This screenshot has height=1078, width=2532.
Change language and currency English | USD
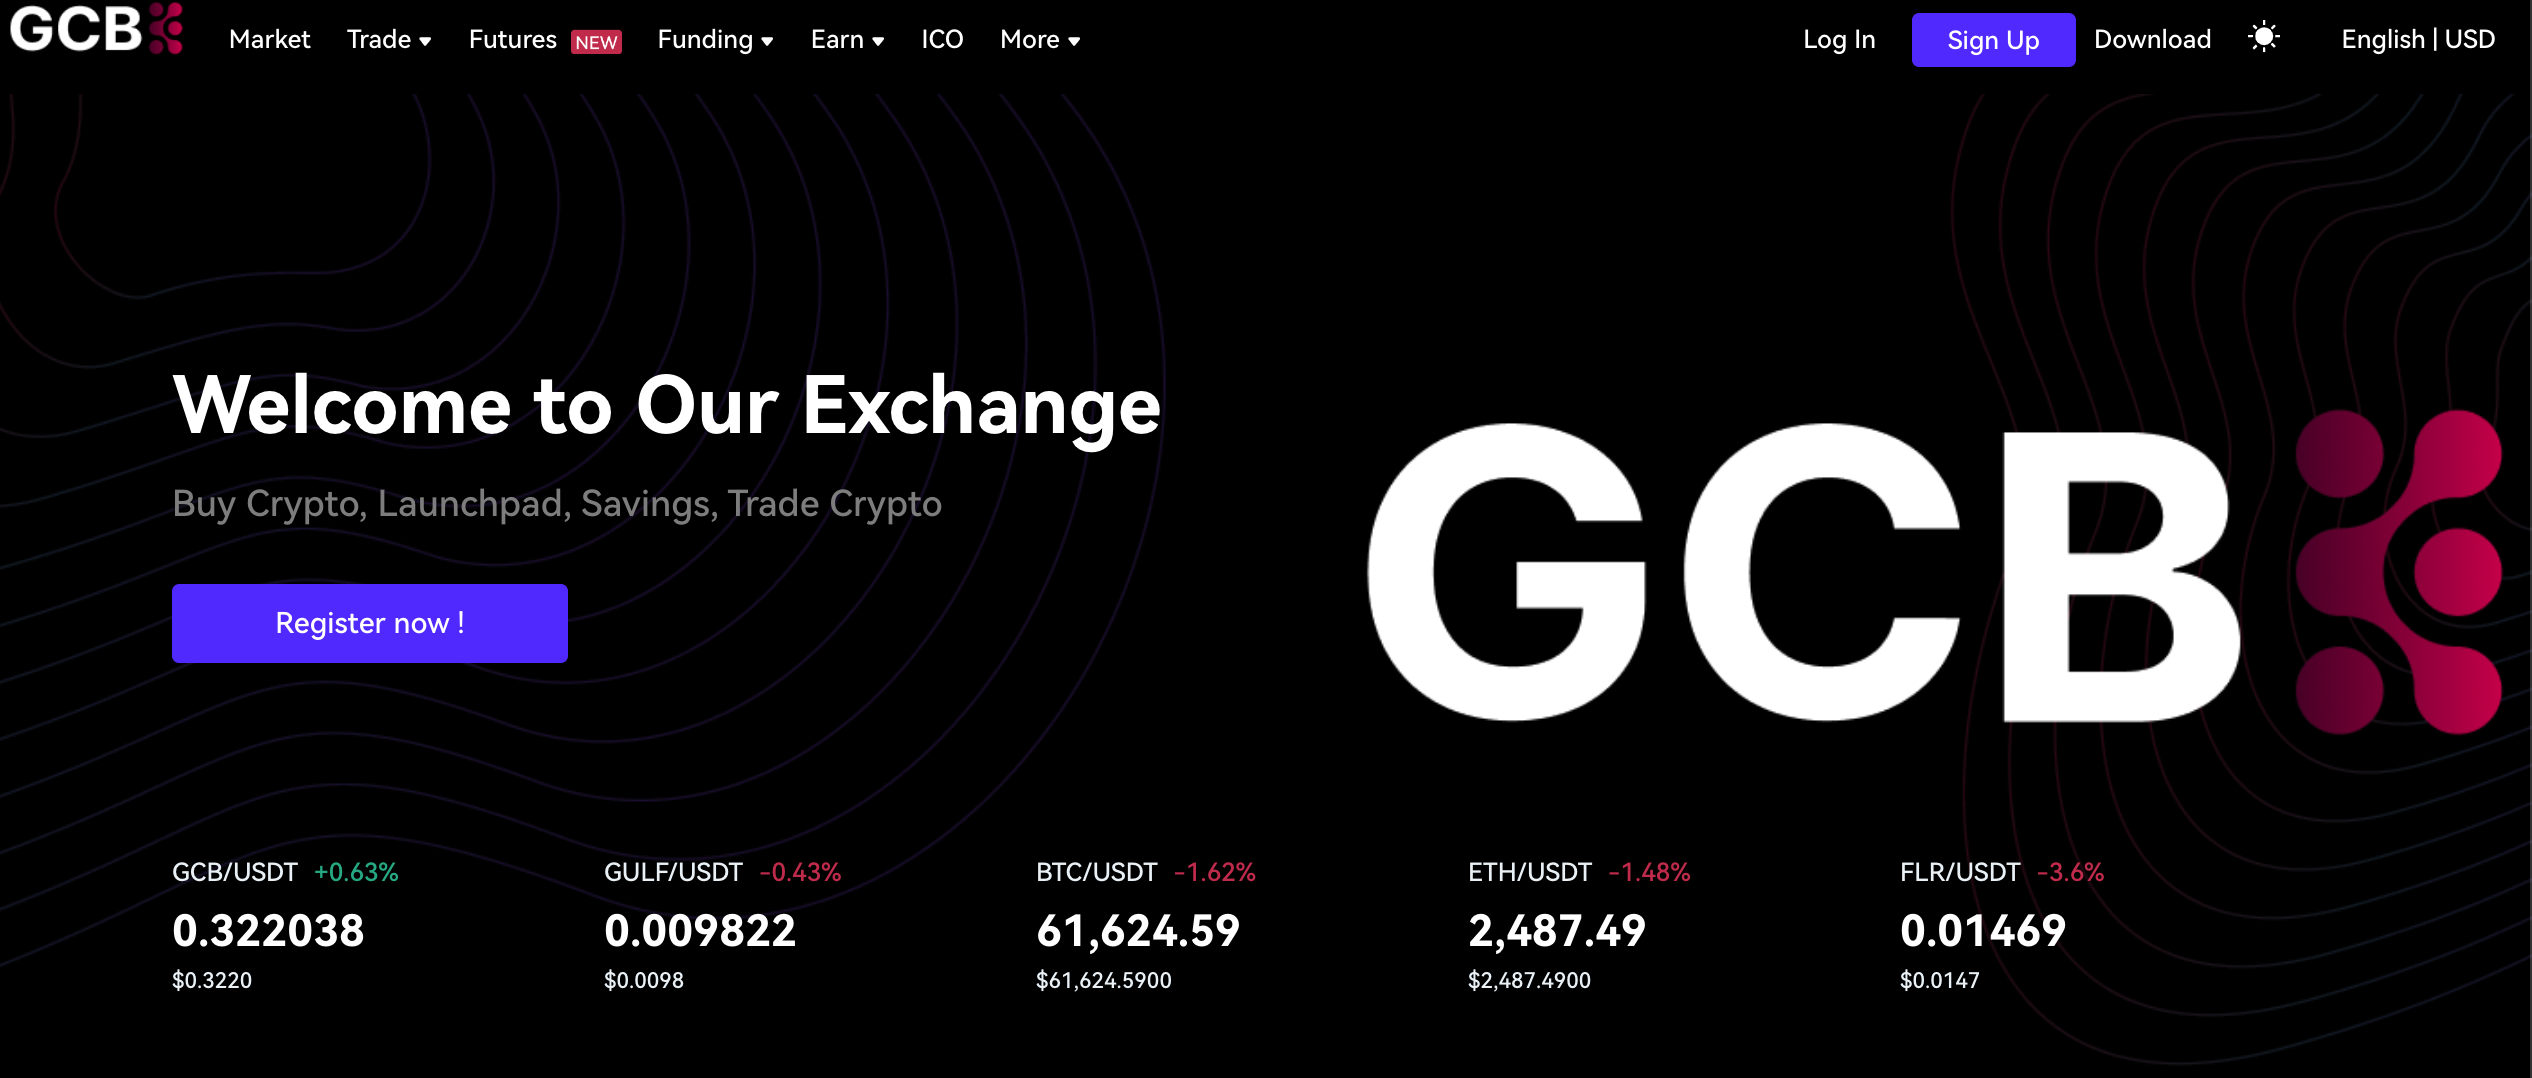pyautogui.click(x=2417, y=40)
